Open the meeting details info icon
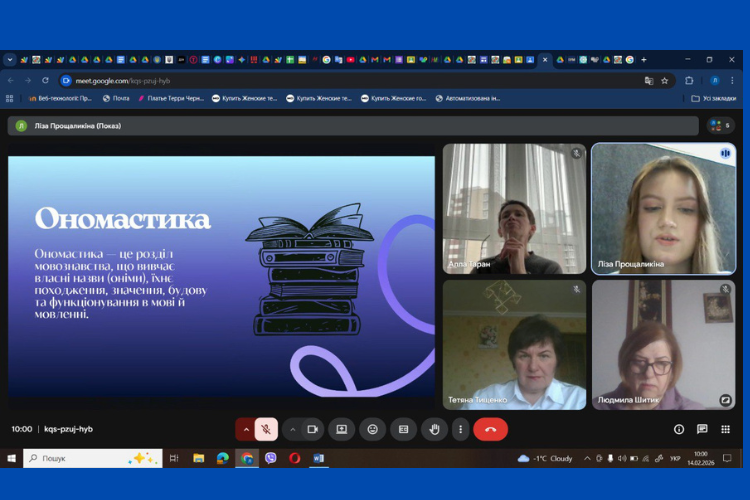 tap(679, 429)
